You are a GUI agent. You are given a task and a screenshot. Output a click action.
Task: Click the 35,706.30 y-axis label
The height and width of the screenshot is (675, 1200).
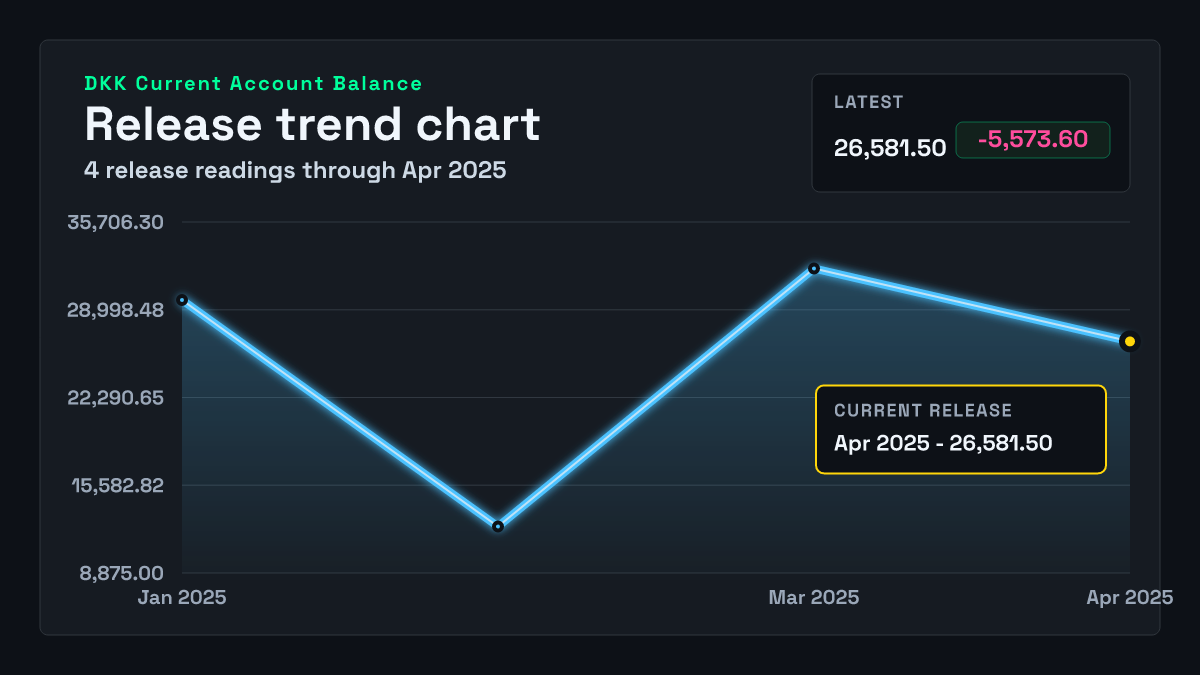115,222
